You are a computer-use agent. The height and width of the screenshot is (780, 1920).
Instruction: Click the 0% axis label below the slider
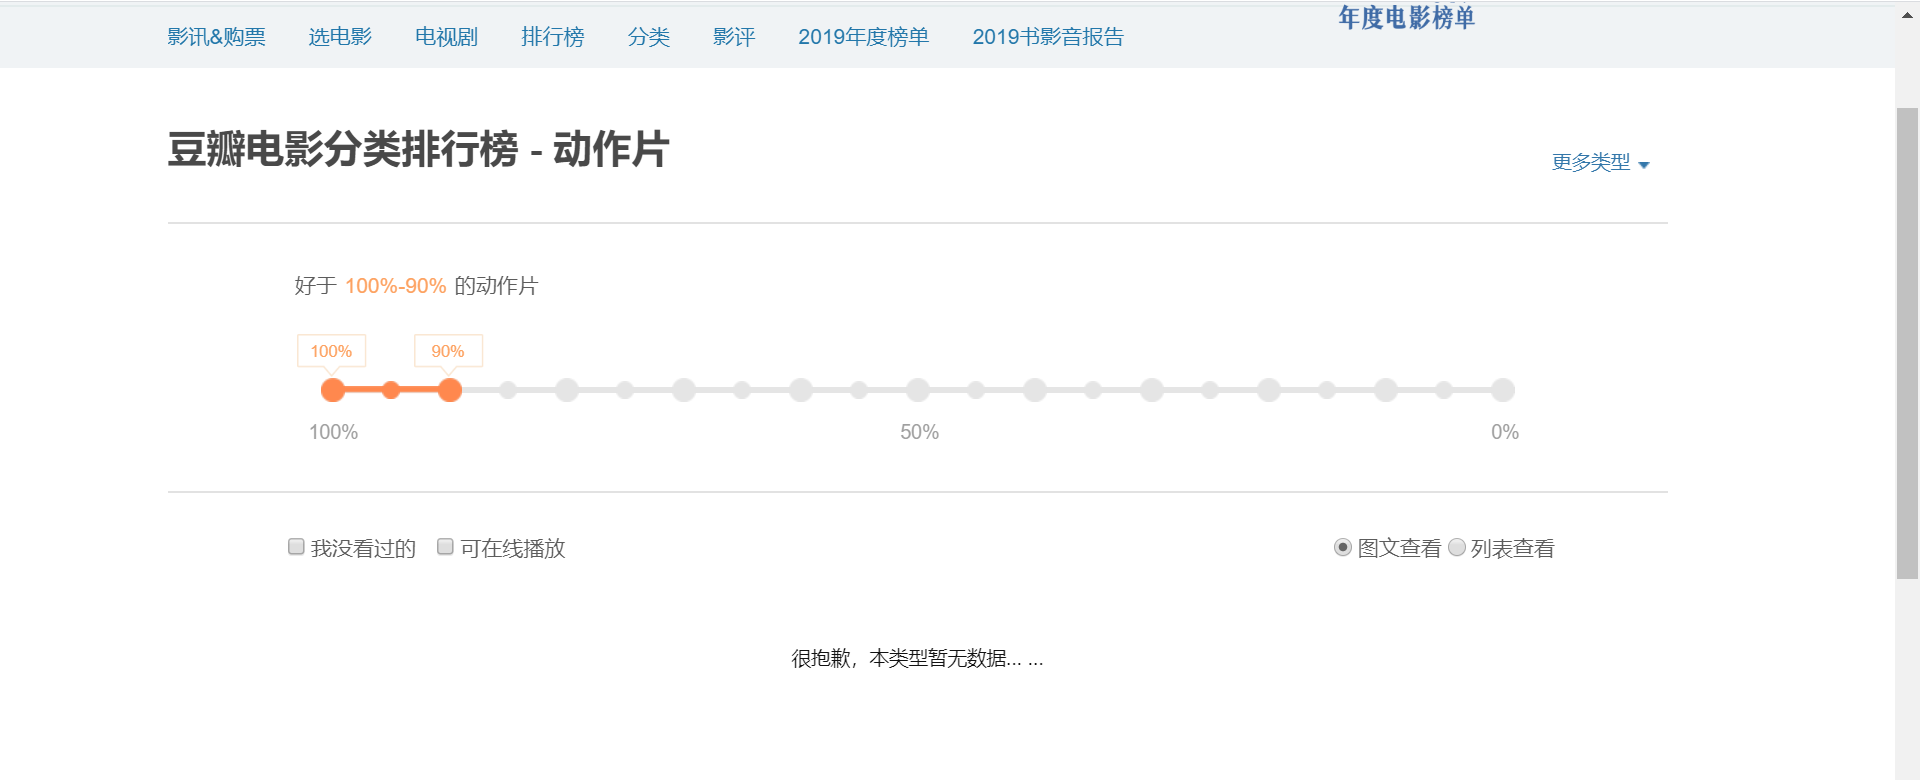1504,432
